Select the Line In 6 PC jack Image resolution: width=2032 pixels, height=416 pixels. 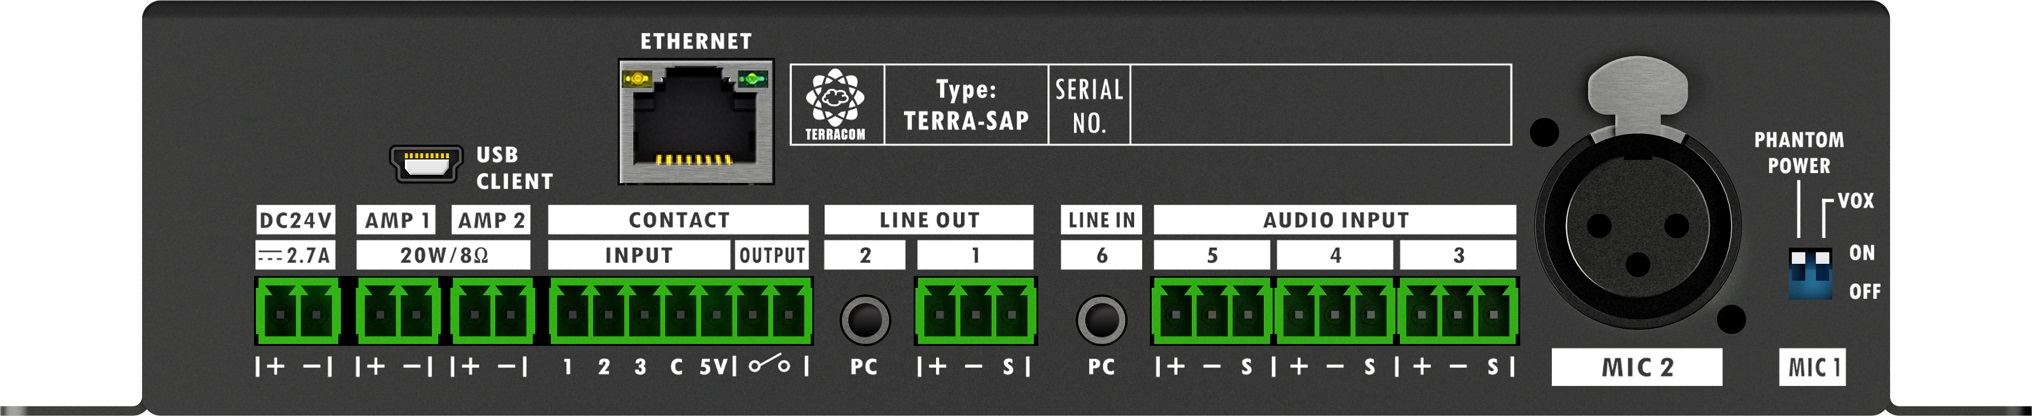[x=1101, y=320]
